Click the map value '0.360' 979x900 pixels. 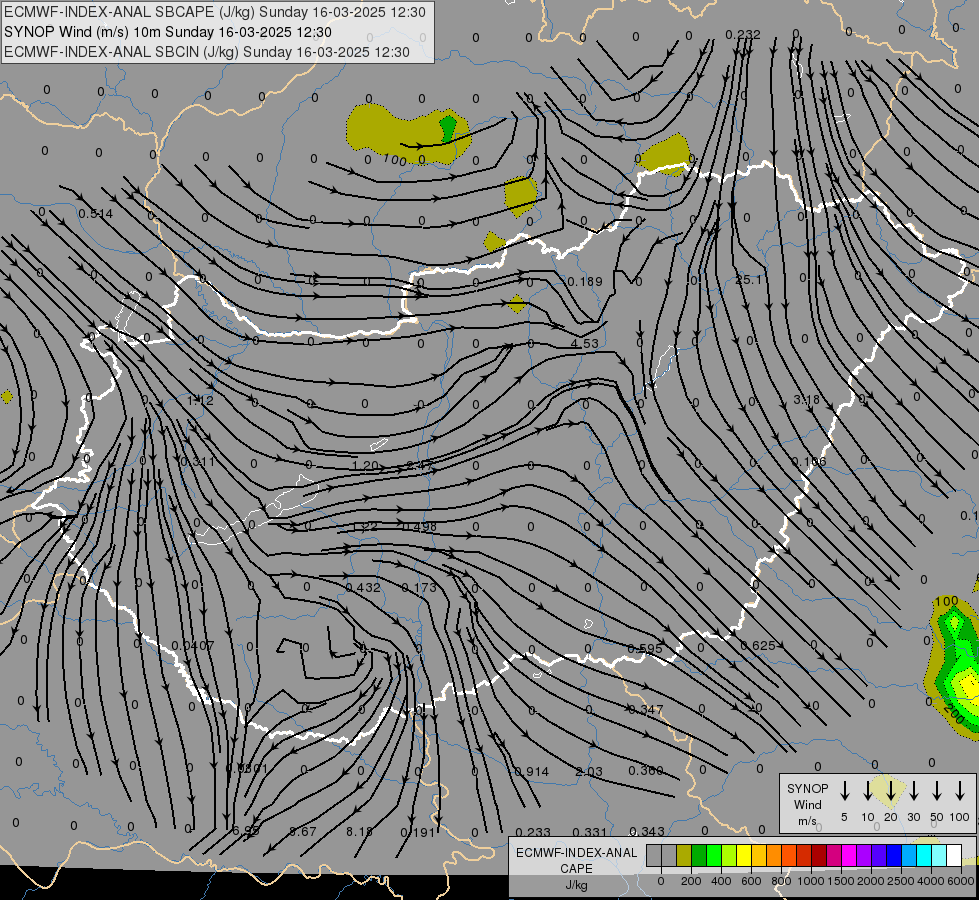click(646, 770)
